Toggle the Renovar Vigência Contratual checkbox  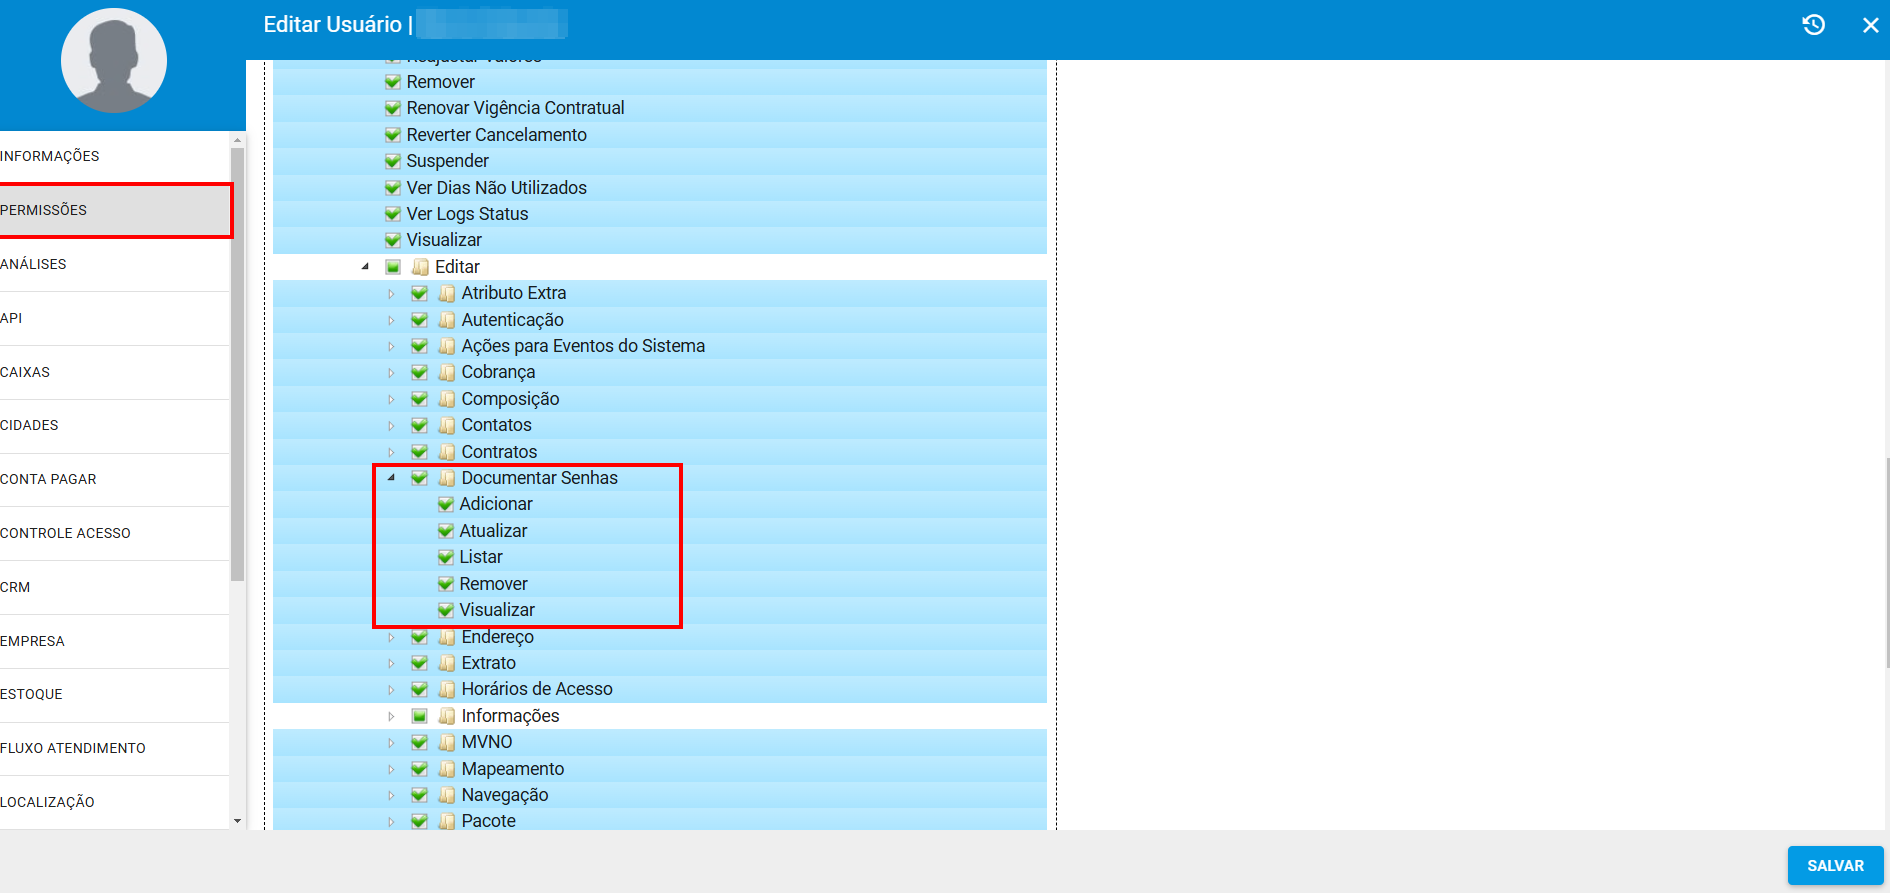[393, 108]
